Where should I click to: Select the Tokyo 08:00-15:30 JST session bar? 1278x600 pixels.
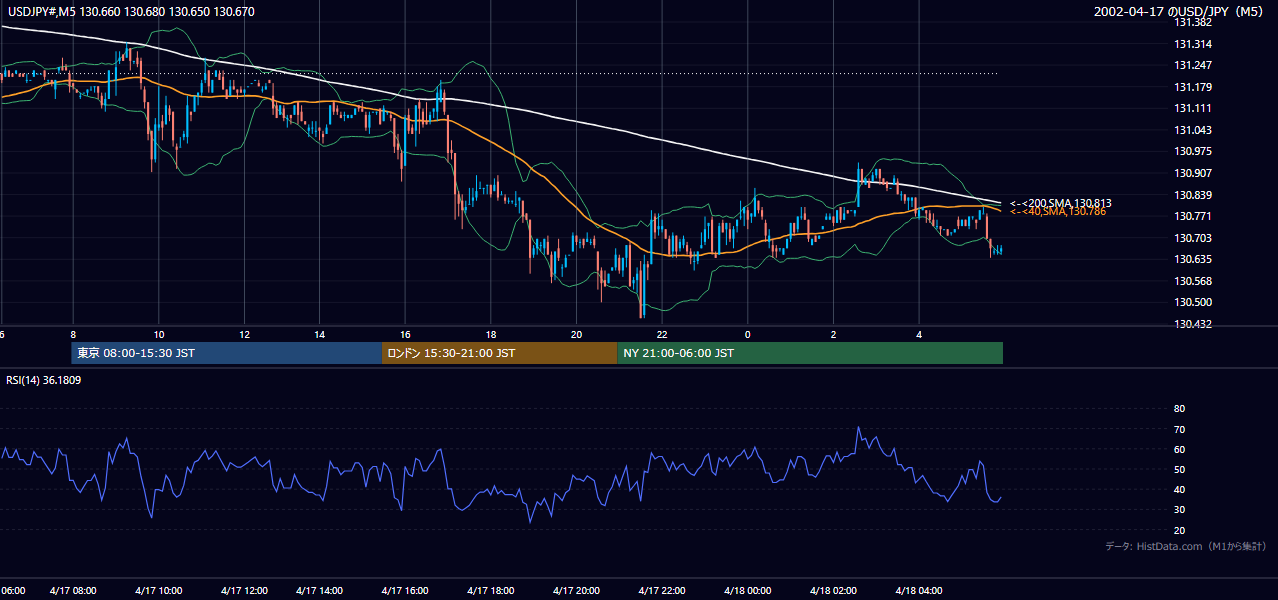(x=226, y=353)
